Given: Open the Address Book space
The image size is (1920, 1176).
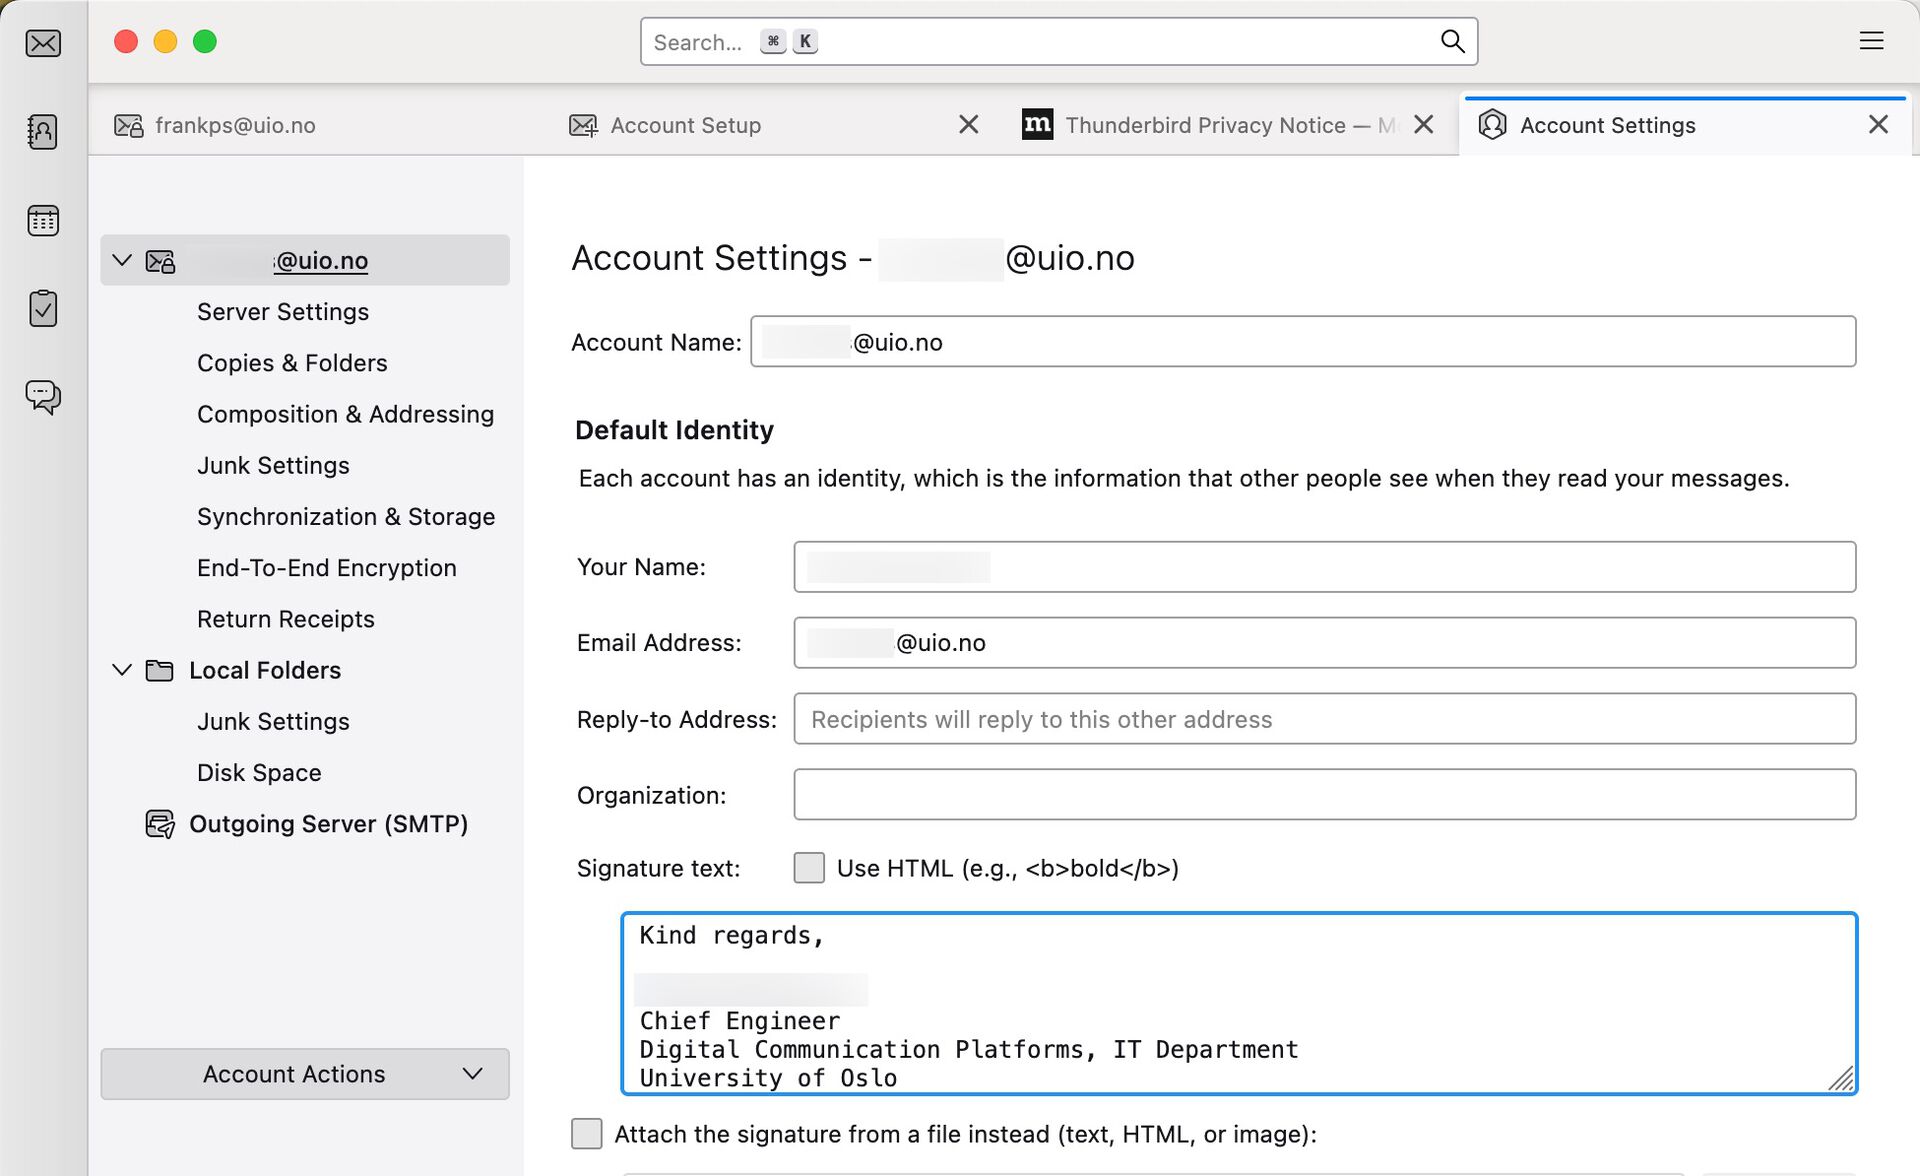Looking at the screenshot, I should [43, 132].
